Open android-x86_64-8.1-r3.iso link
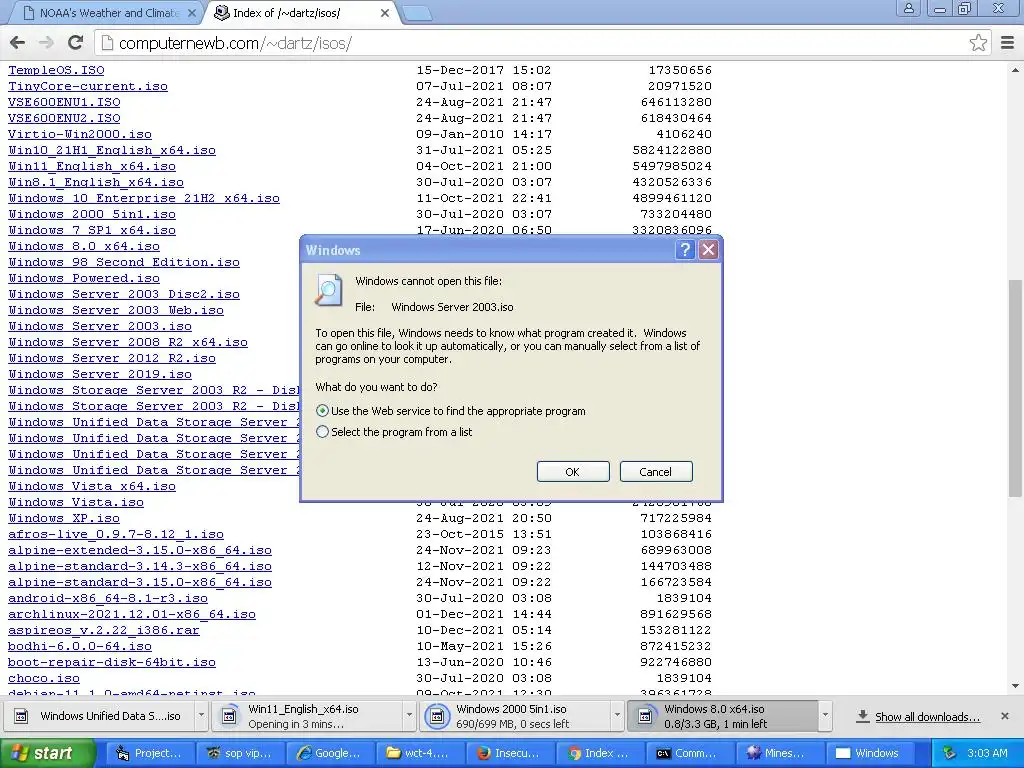 108,598
